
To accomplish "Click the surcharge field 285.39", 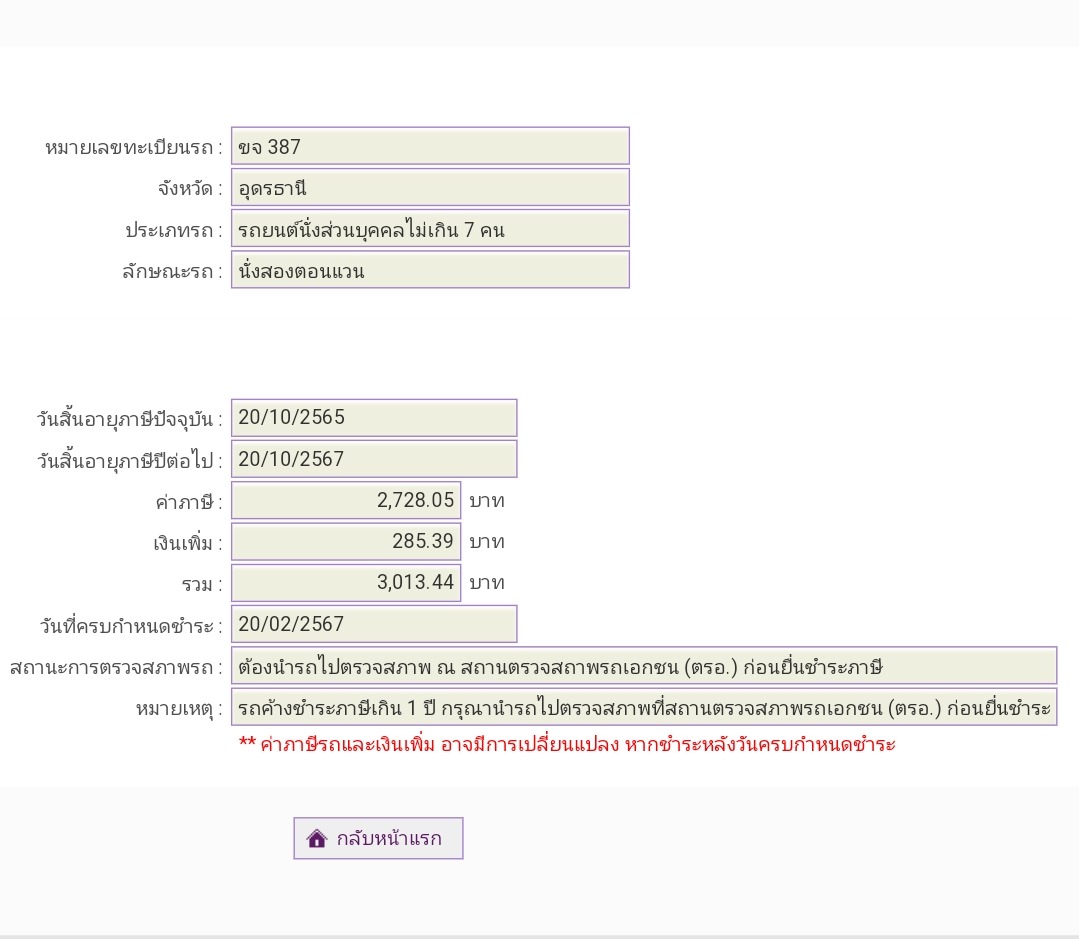I will pyautogui.click(x=345, y=541).
